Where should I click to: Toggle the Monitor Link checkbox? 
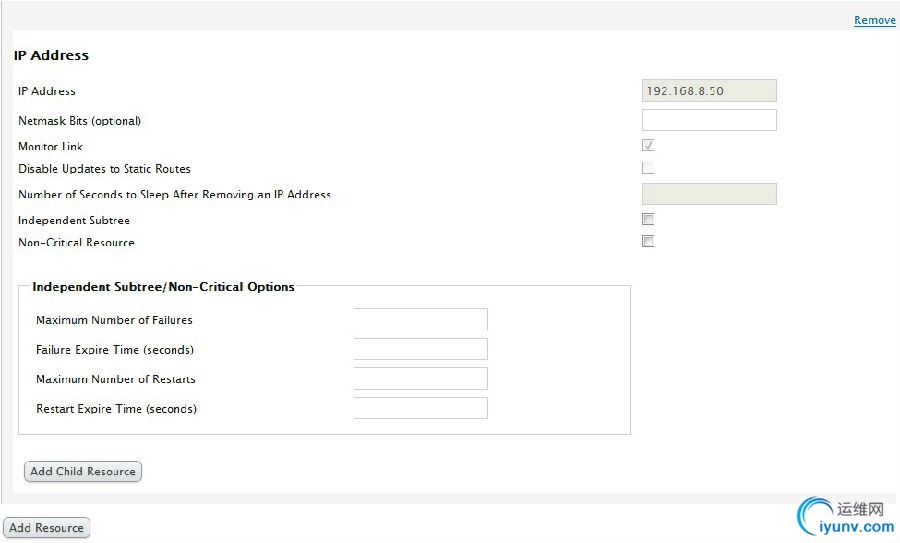(648, 145)
